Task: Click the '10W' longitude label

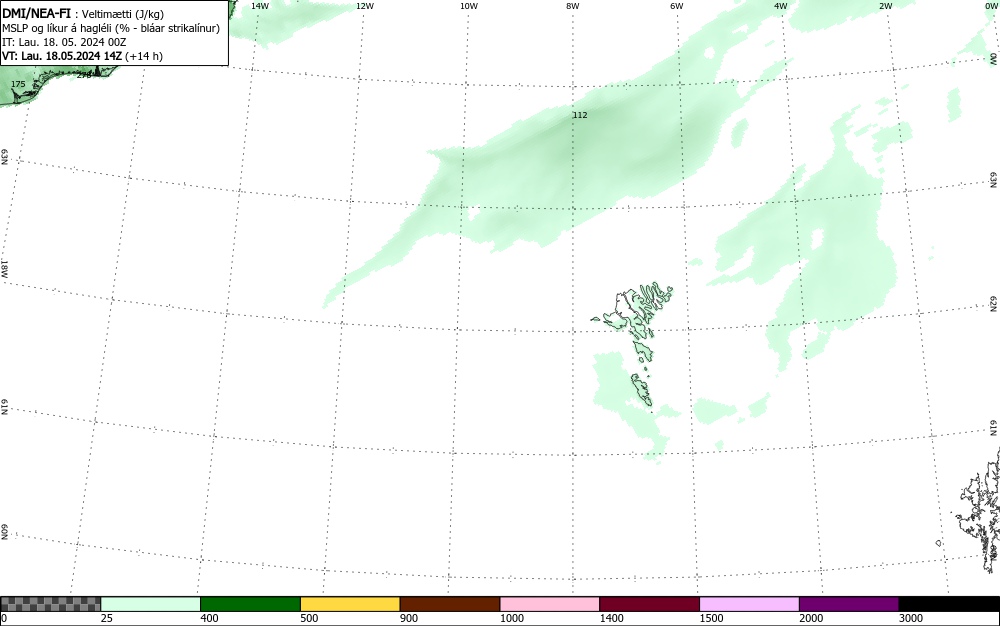Action: click(469, 6)
